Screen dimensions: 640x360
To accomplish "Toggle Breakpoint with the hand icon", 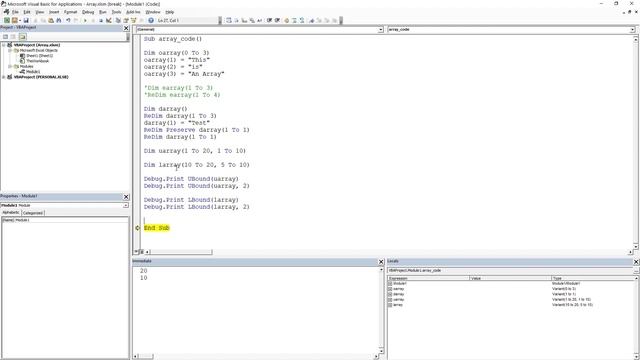I will (287, 20).
